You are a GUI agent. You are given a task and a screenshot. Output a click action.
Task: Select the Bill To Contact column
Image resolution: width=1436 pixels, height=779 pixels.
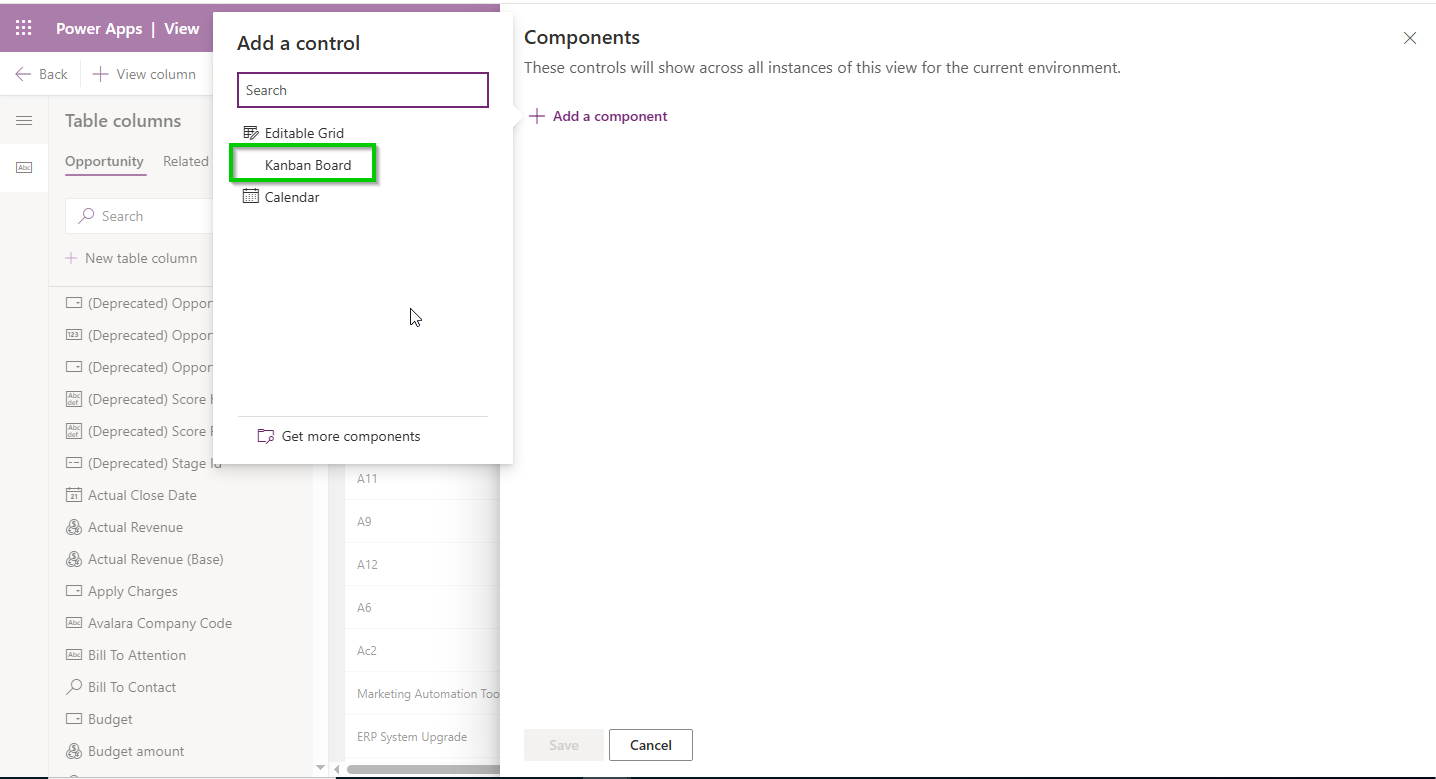[x=131, y=687]
